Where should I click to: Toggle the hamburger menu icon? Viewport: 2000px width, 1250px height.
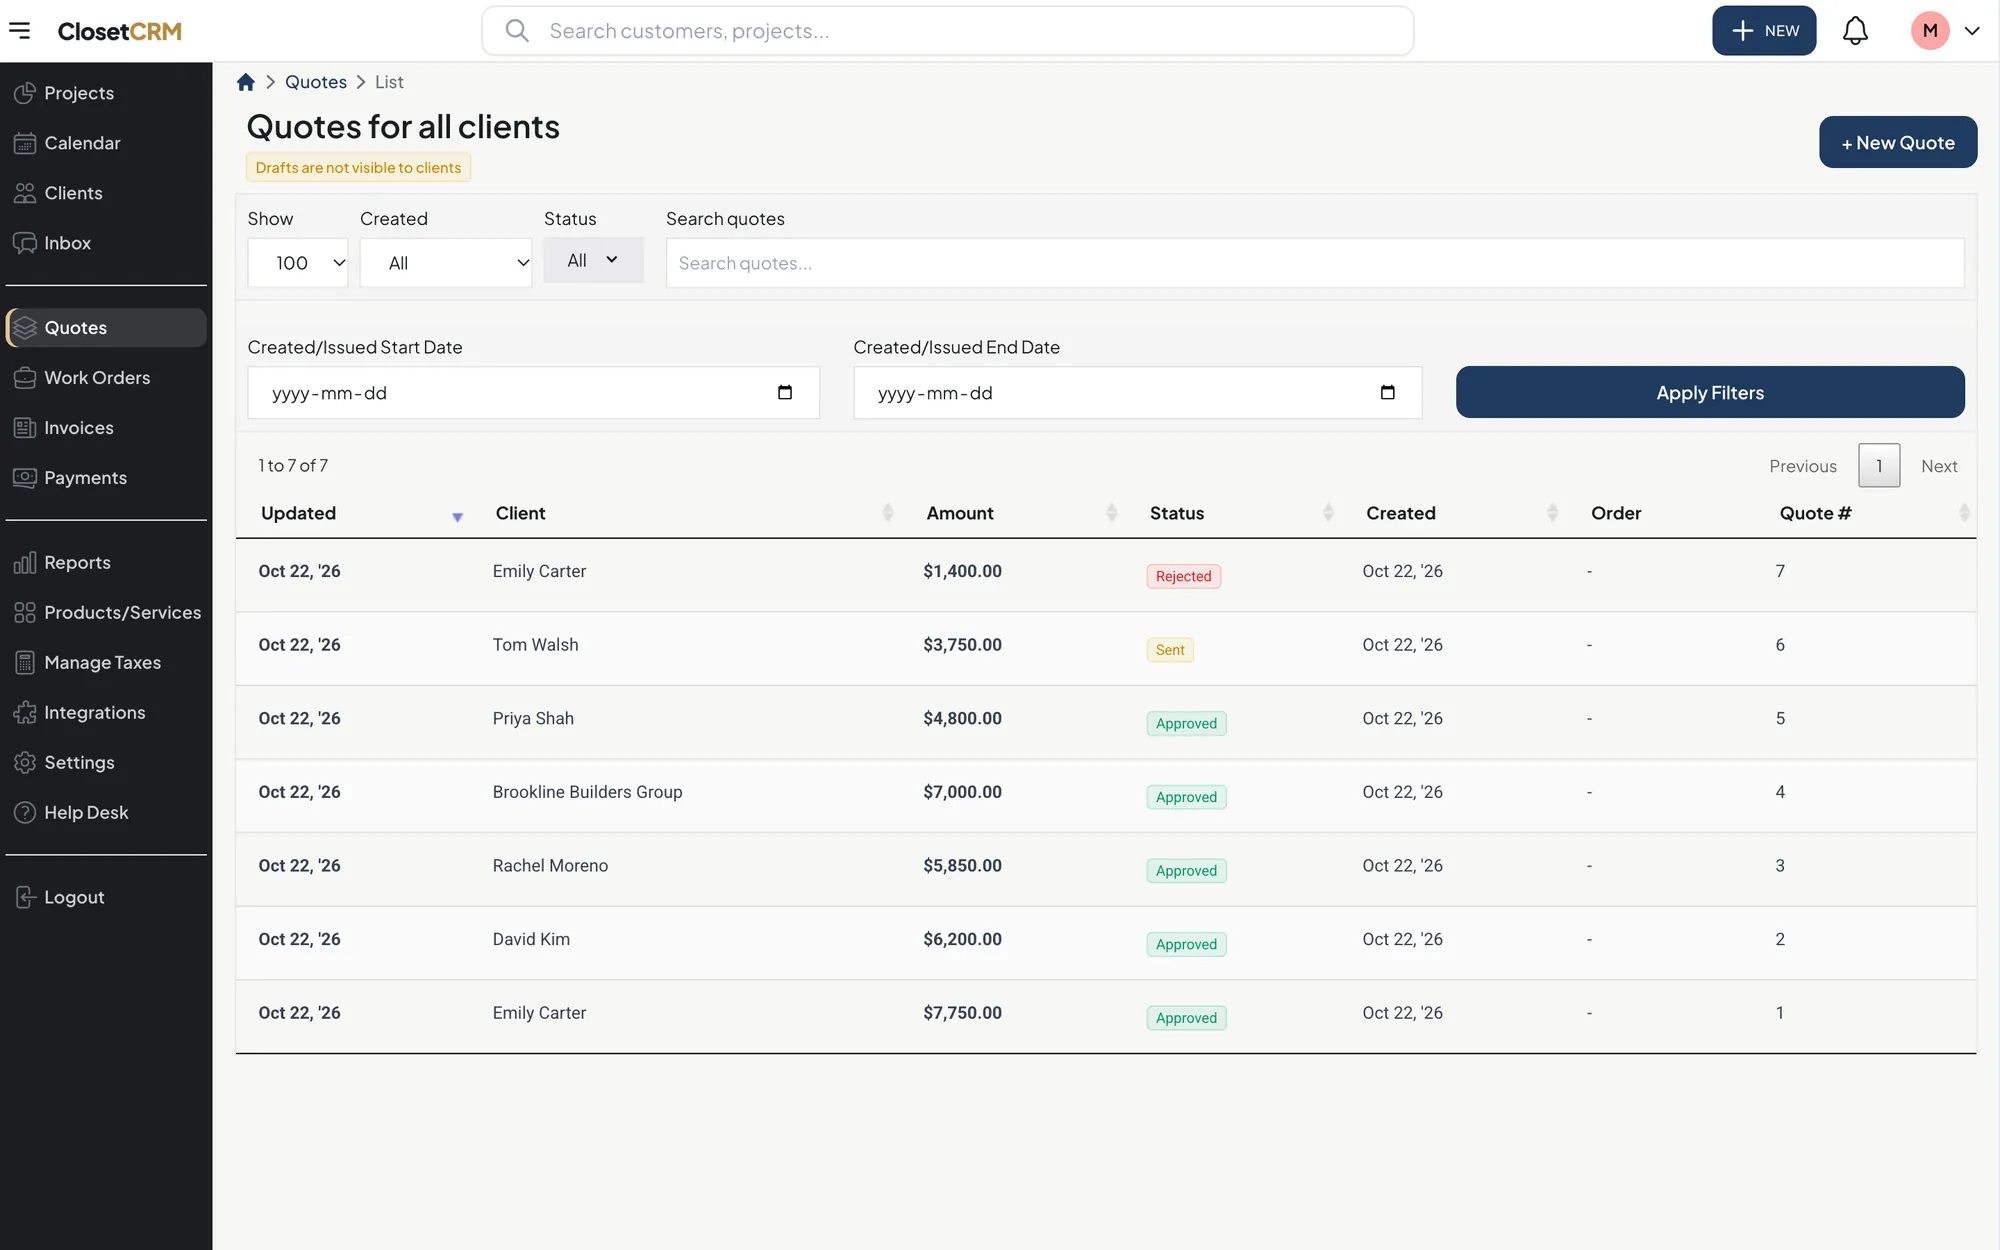pos(19,30)
